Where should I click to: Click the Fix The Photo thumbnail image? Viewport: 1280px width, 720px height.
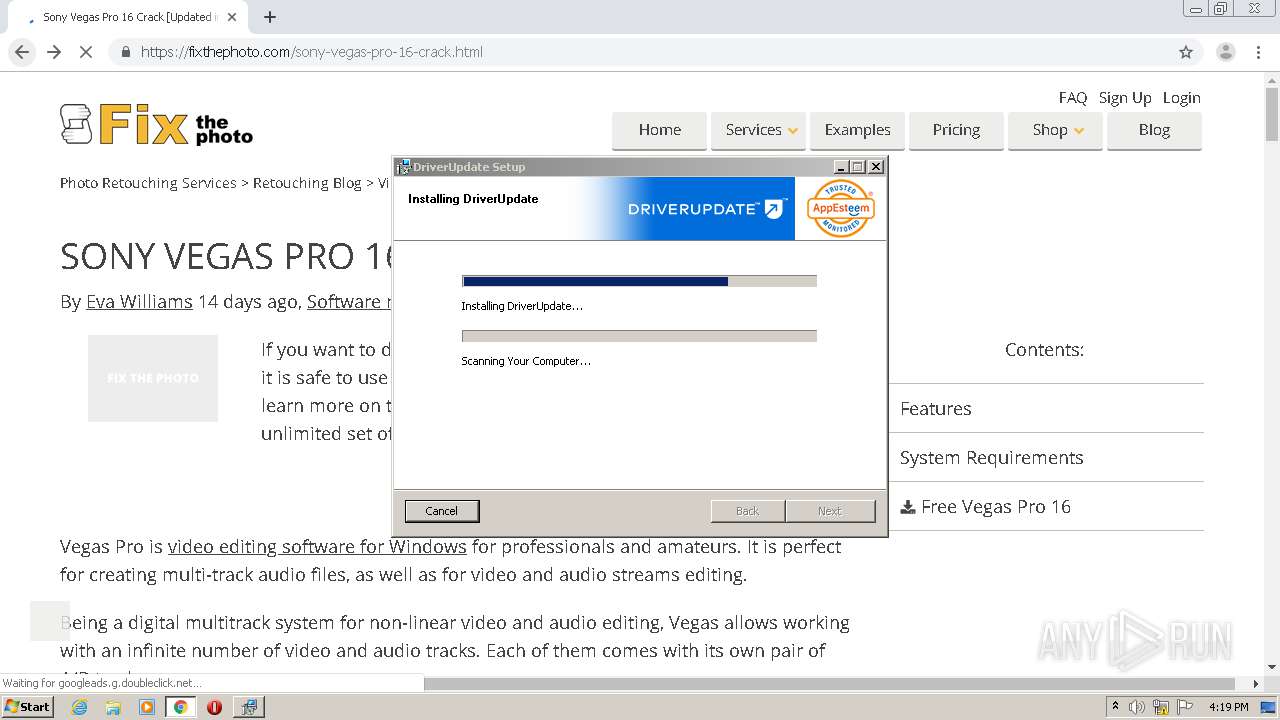coord(153,378)
